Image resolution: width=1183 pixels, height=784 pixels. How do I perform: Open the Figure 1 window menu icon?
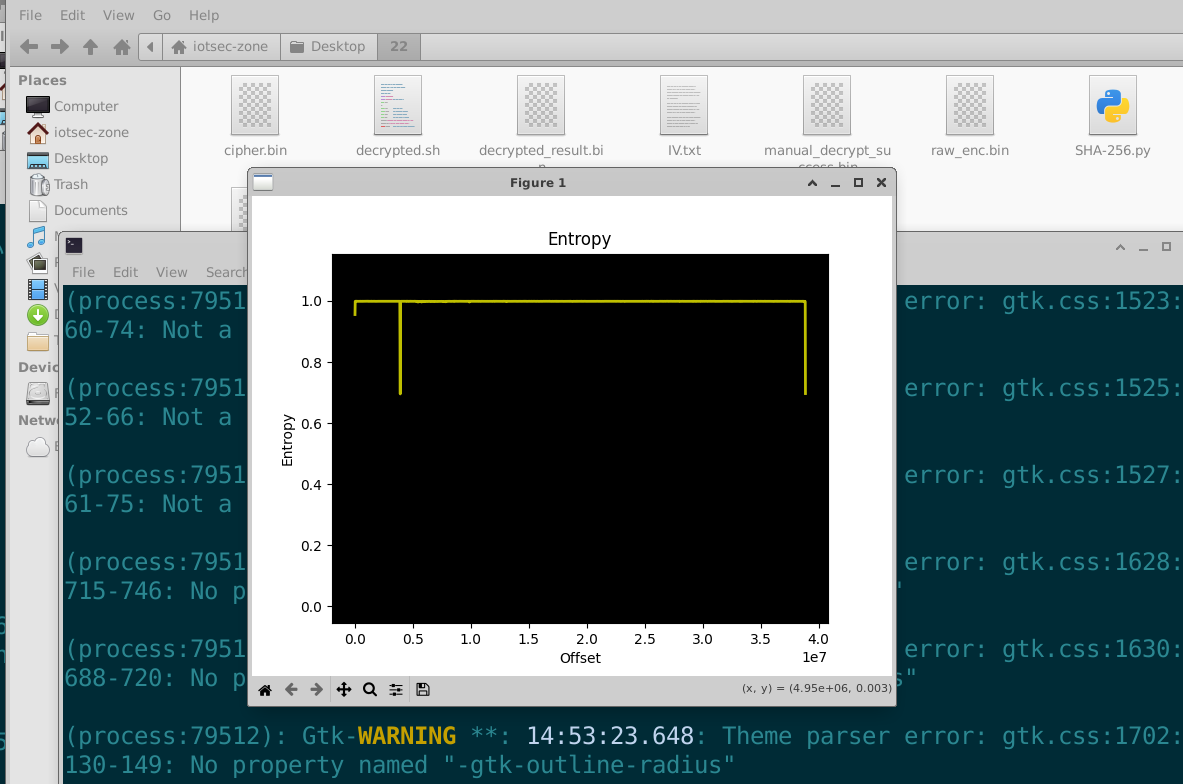click(x=263, y=183)
